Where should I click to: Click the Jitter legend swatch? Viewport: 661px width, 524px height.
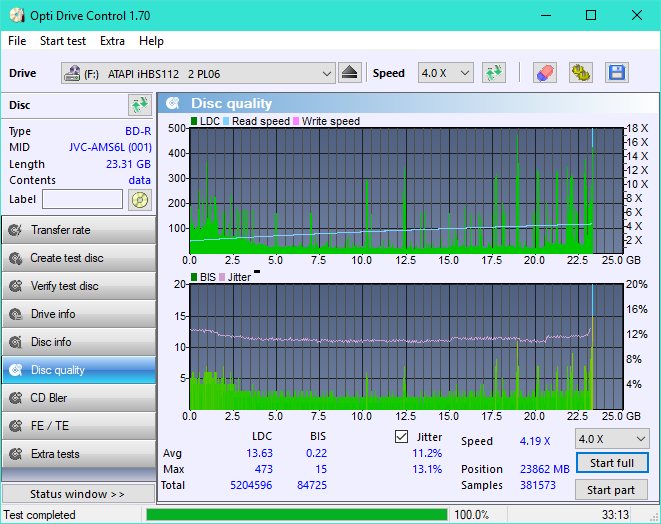[222, 277]
